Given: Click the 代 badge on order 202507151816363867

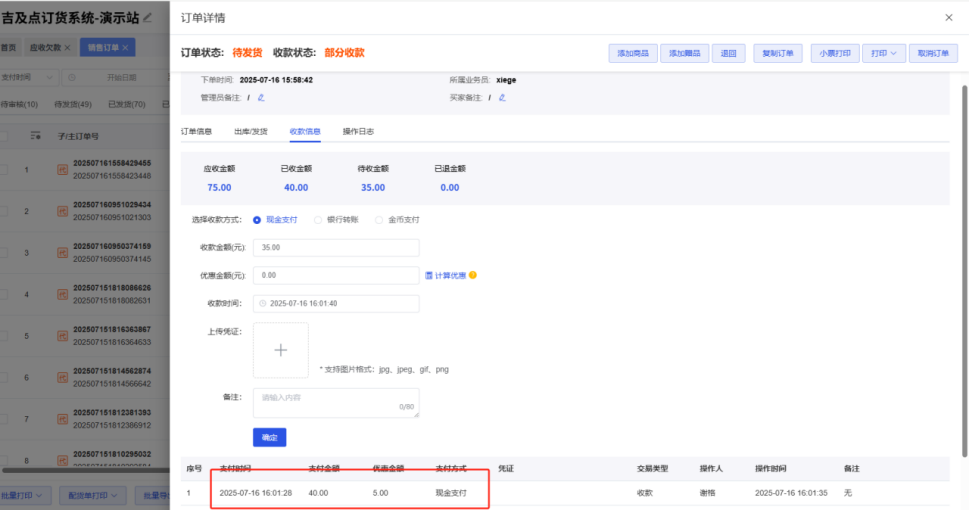Looking at the screenshot, I should tap(62, 336).
